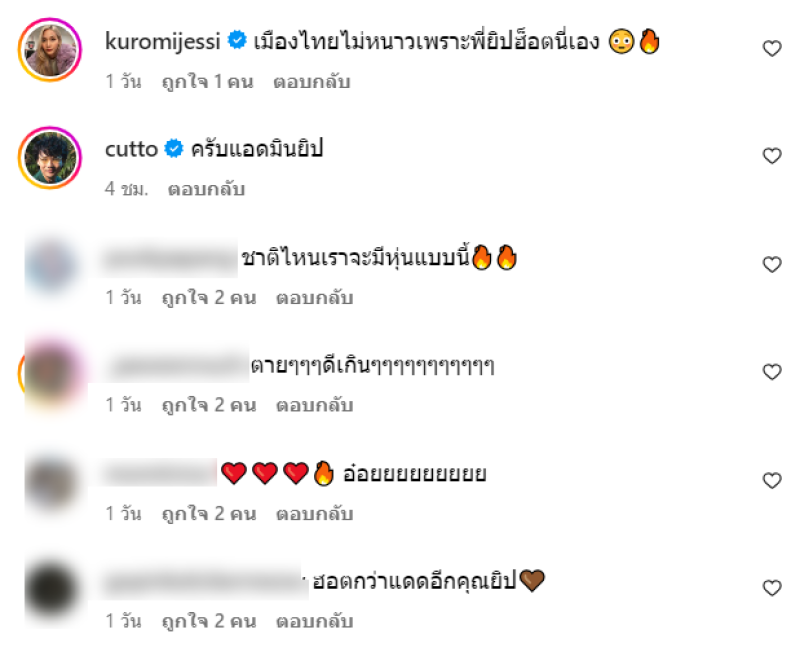Viewport: 800px width, 656px height.
Task: Like the kuromijessi comment with heart icon
Action: click(x=772, y=48)
